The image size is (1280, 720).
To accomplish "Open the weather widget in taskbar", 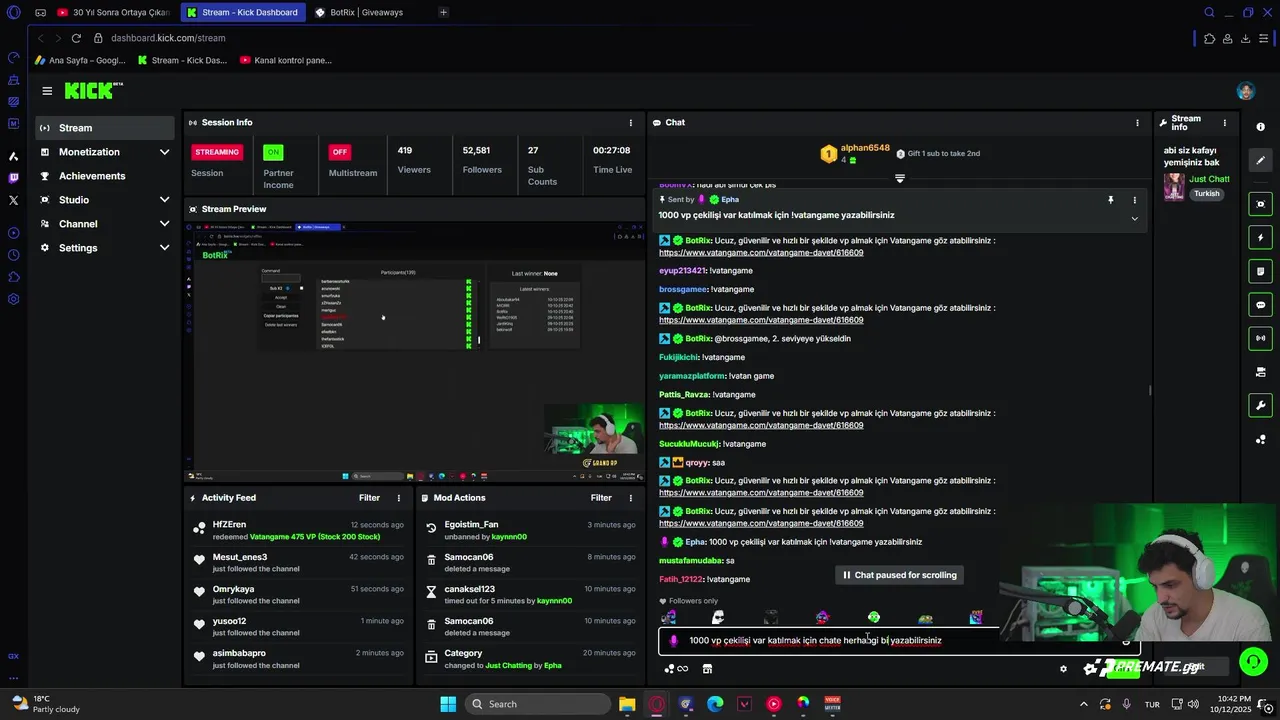I will click(45, 704).
